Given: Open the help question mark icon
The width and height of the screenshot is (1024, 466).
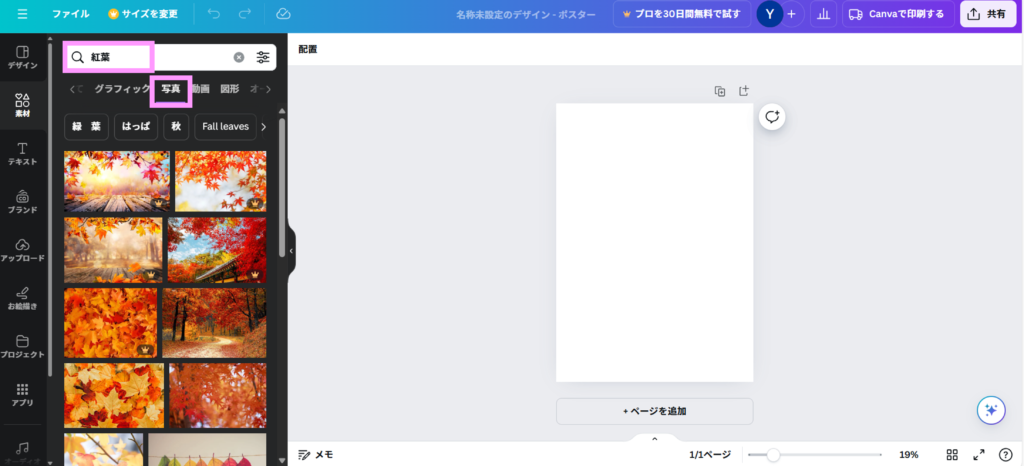Looking at the screenshot, I should click(x=1005, y=454).
